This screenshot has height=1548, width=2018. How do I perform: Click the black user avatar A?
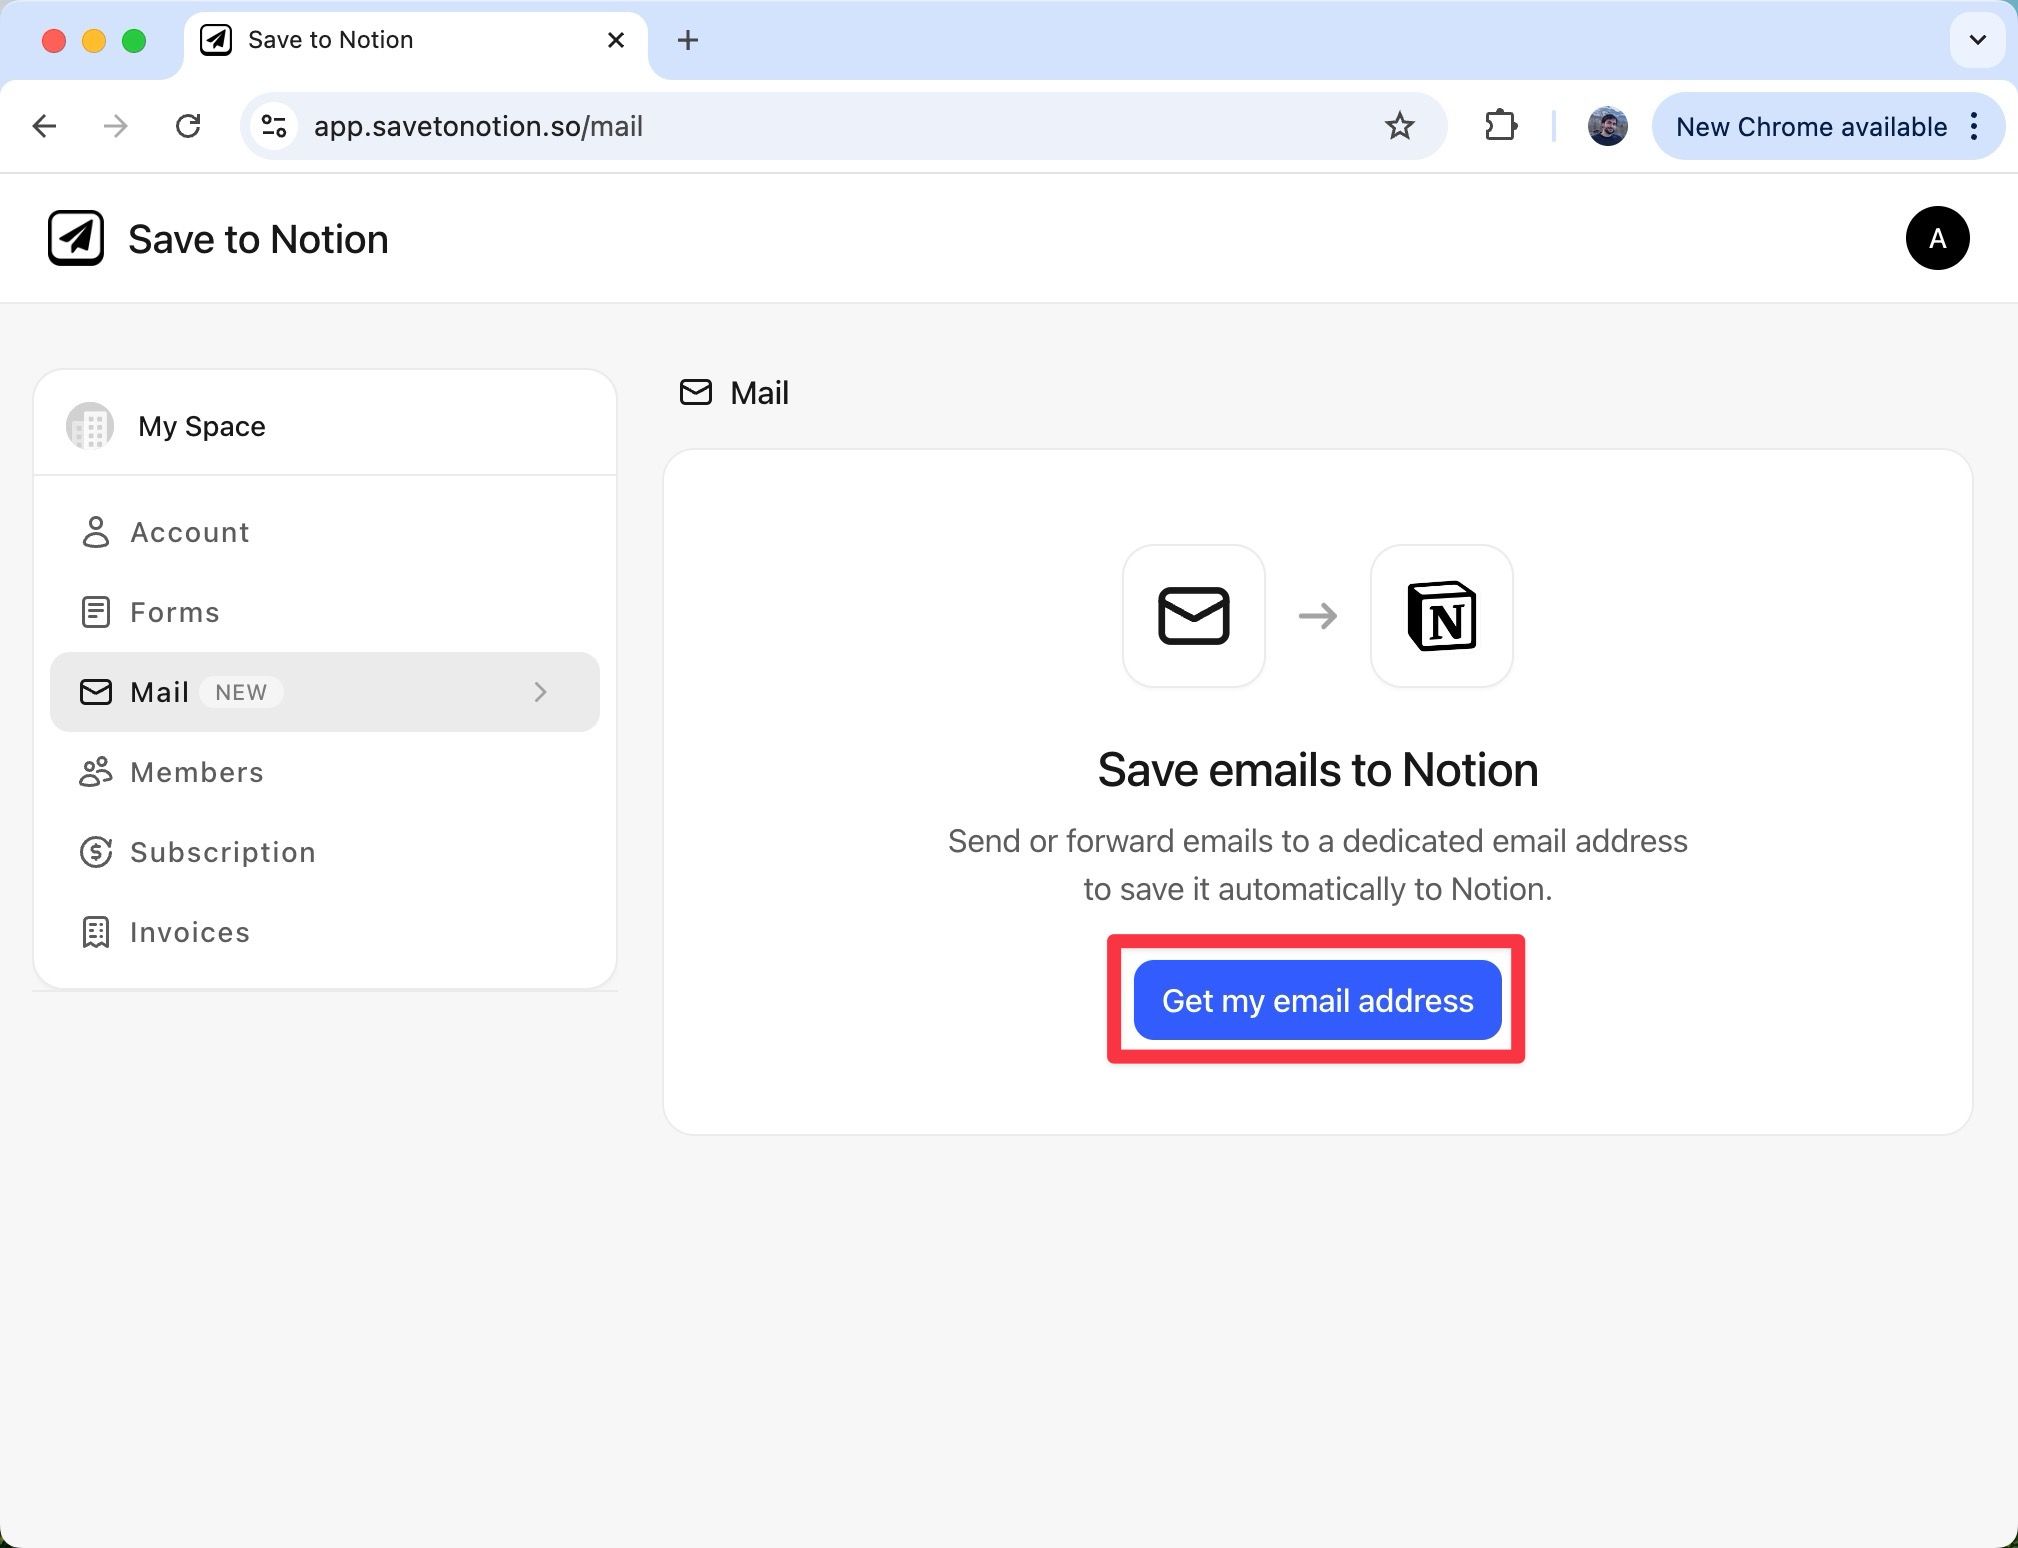click(1936, 239)
